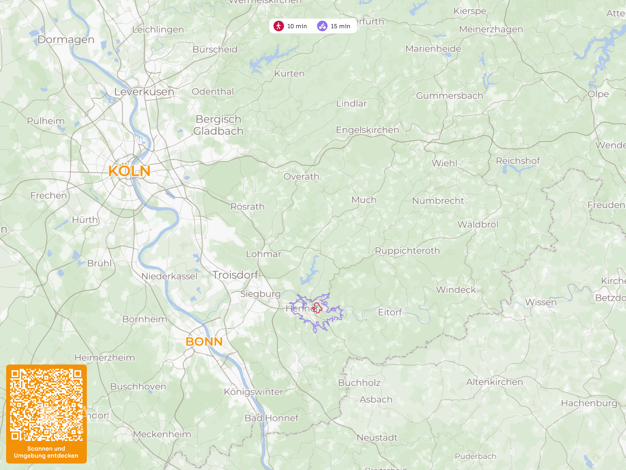Image resolution: width=626 pixels, height=470 pixels.
Task: Click the purple cycling icon in the legend
Action: coord(322,26)
